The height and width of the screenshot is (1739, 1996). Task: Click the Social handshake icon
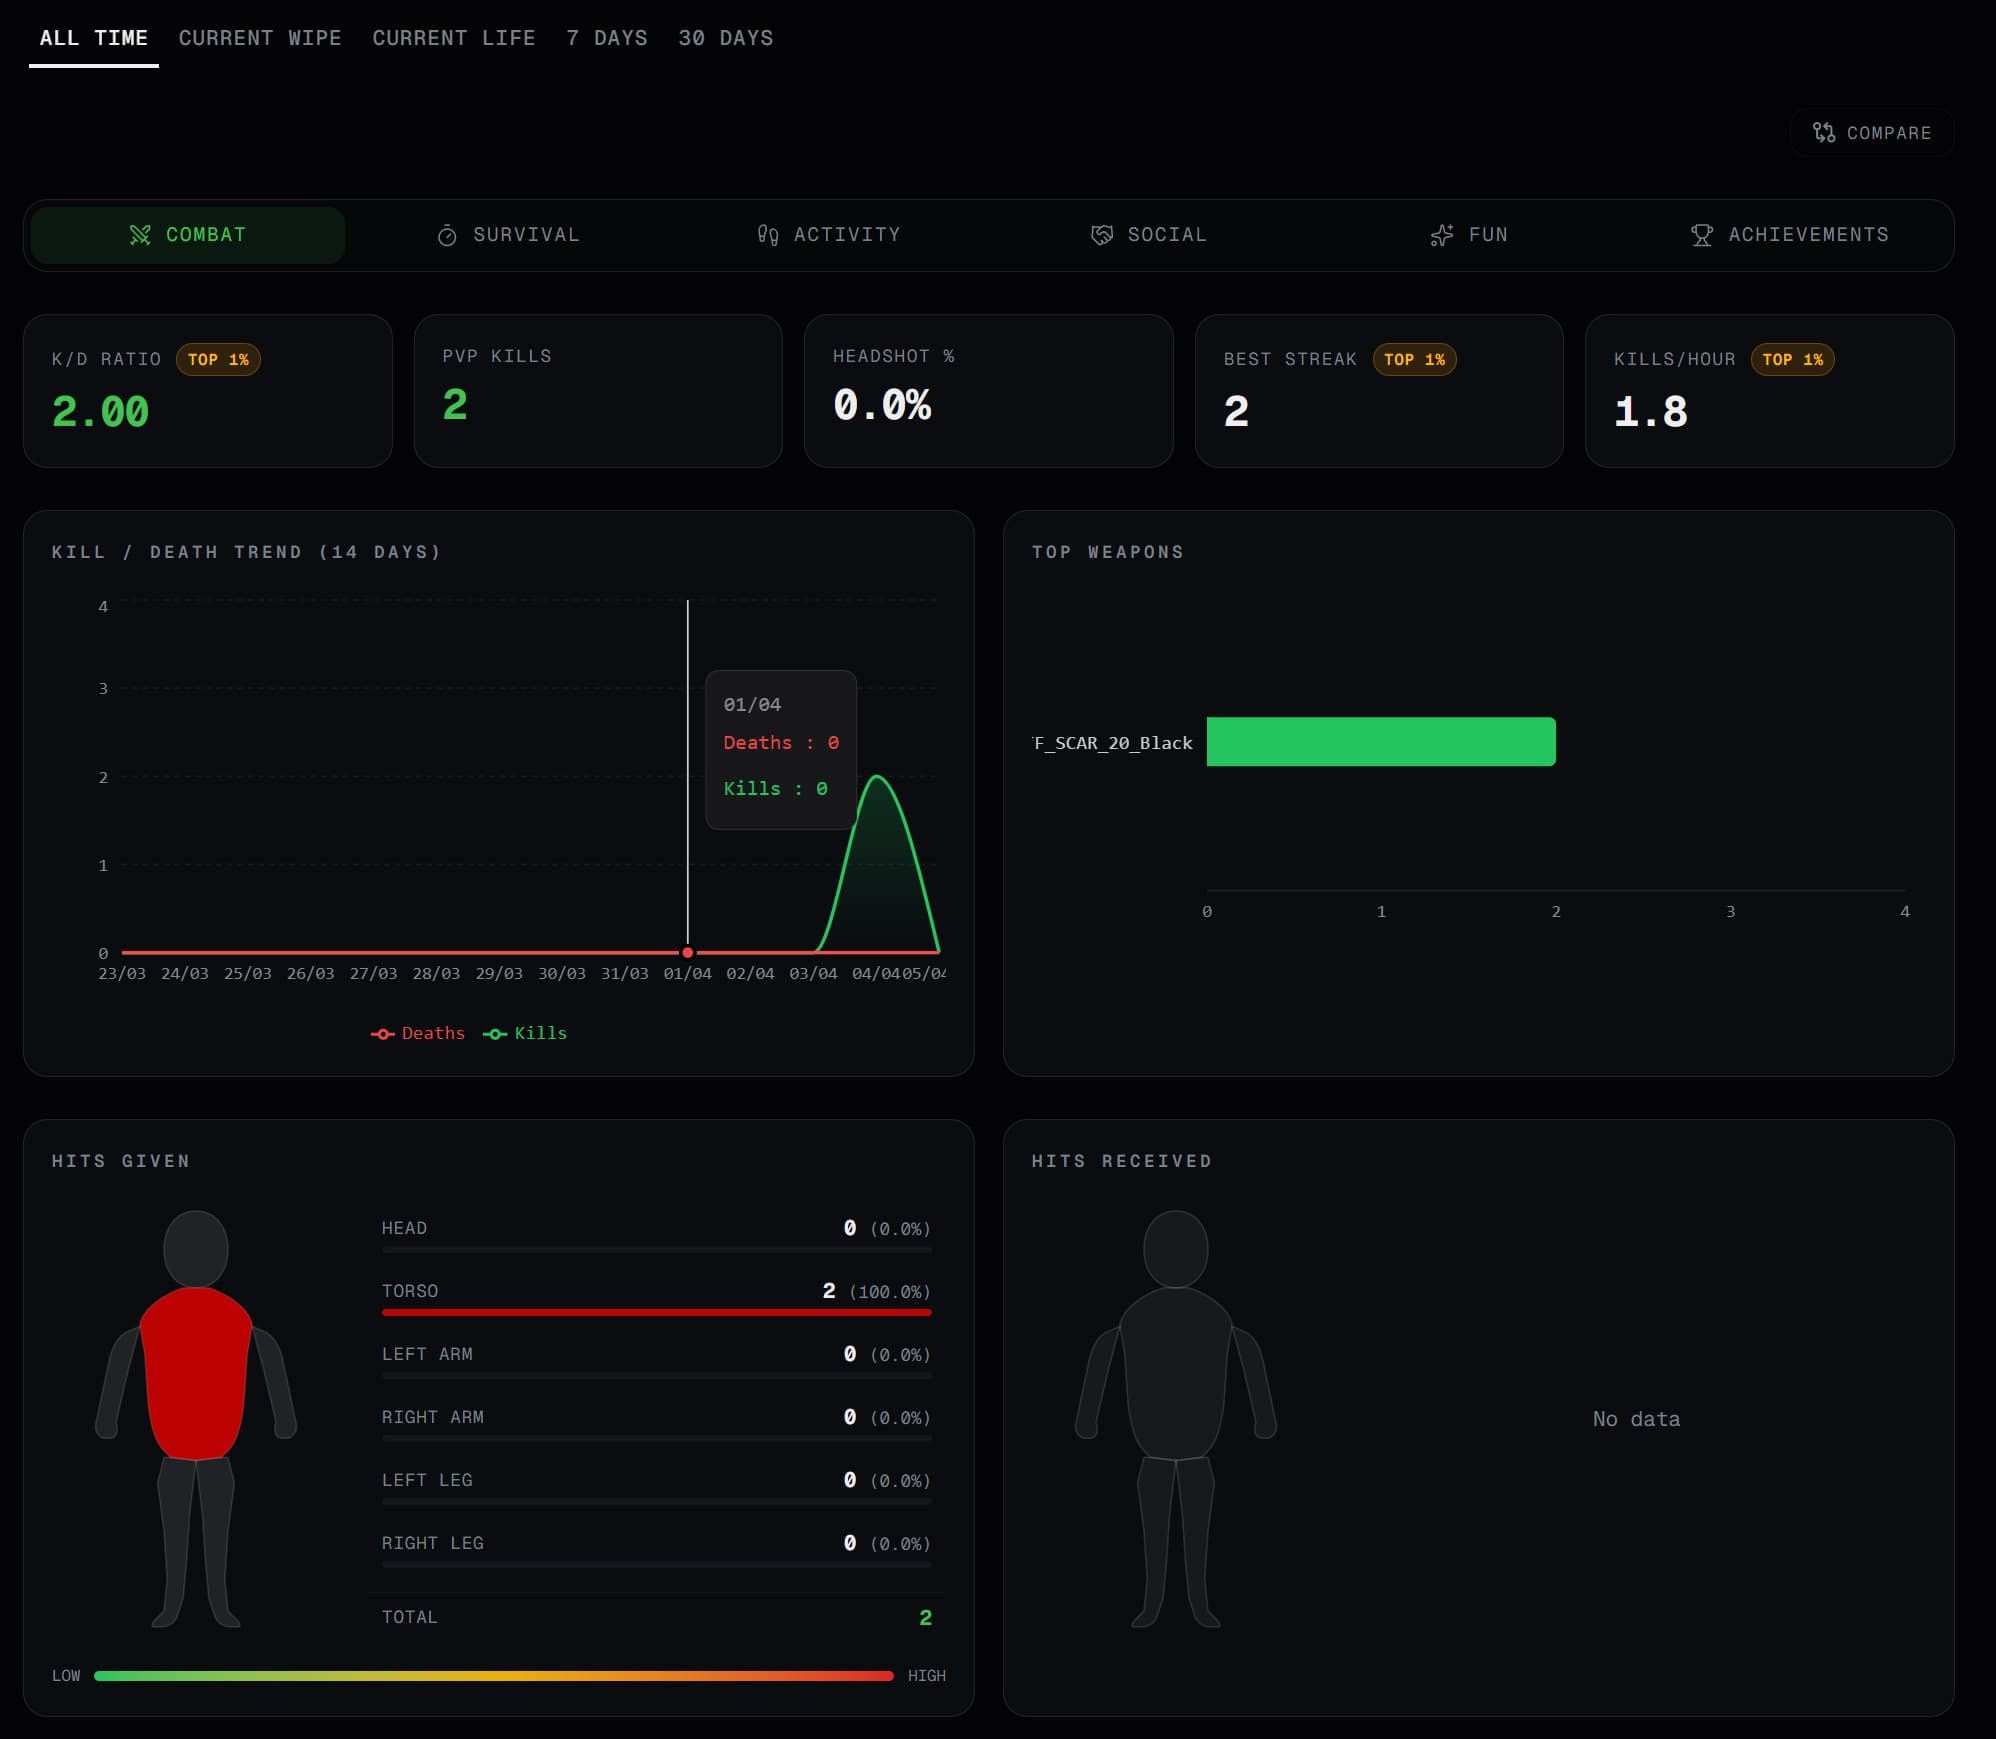(x=1100, y=234)
